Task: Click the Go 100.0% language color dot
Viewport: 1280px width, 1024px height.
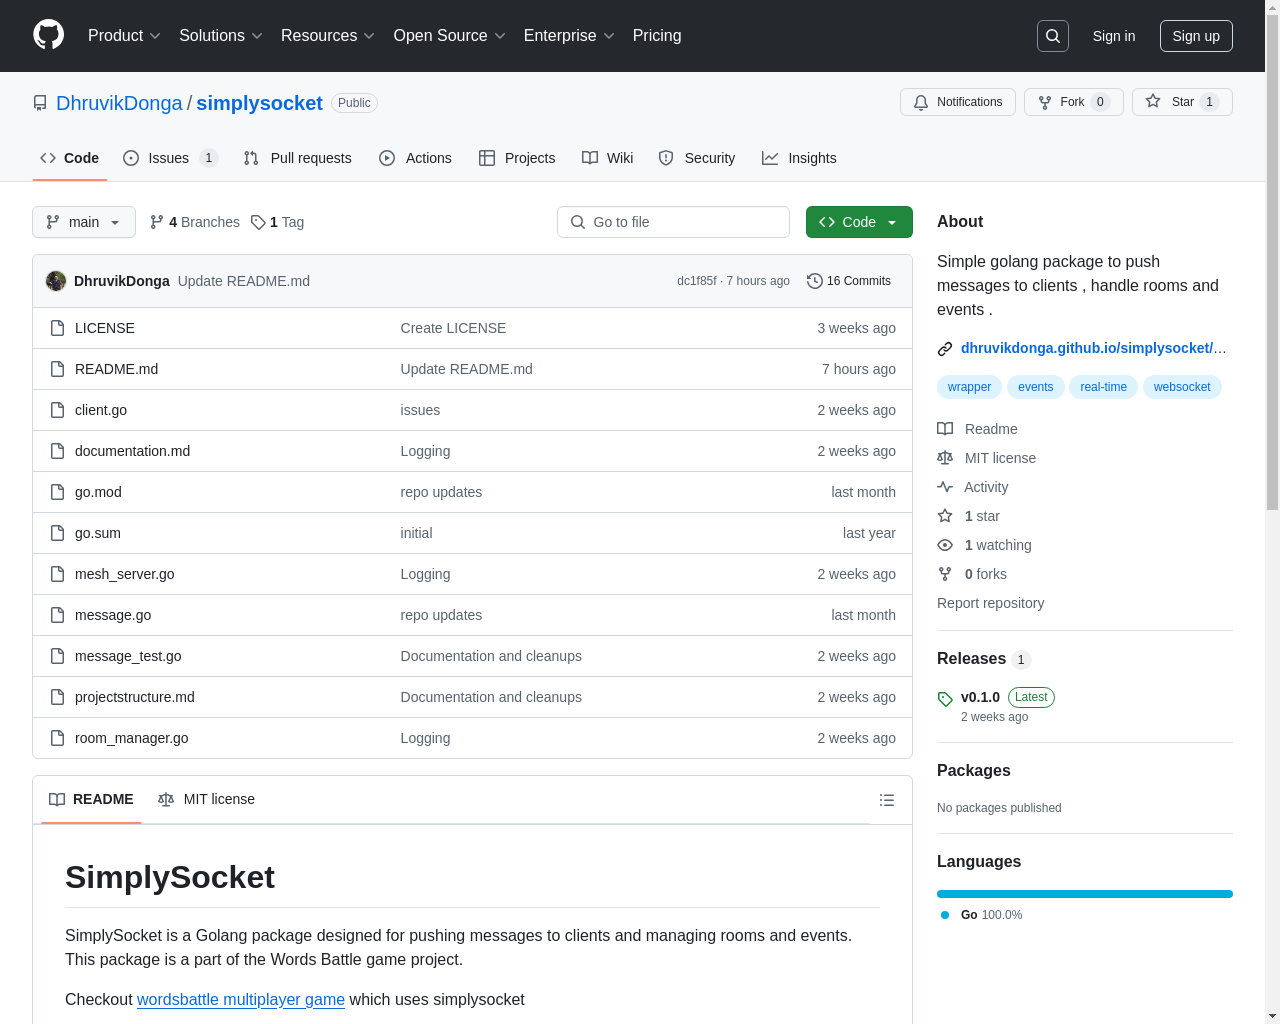Action: (945, 915)
